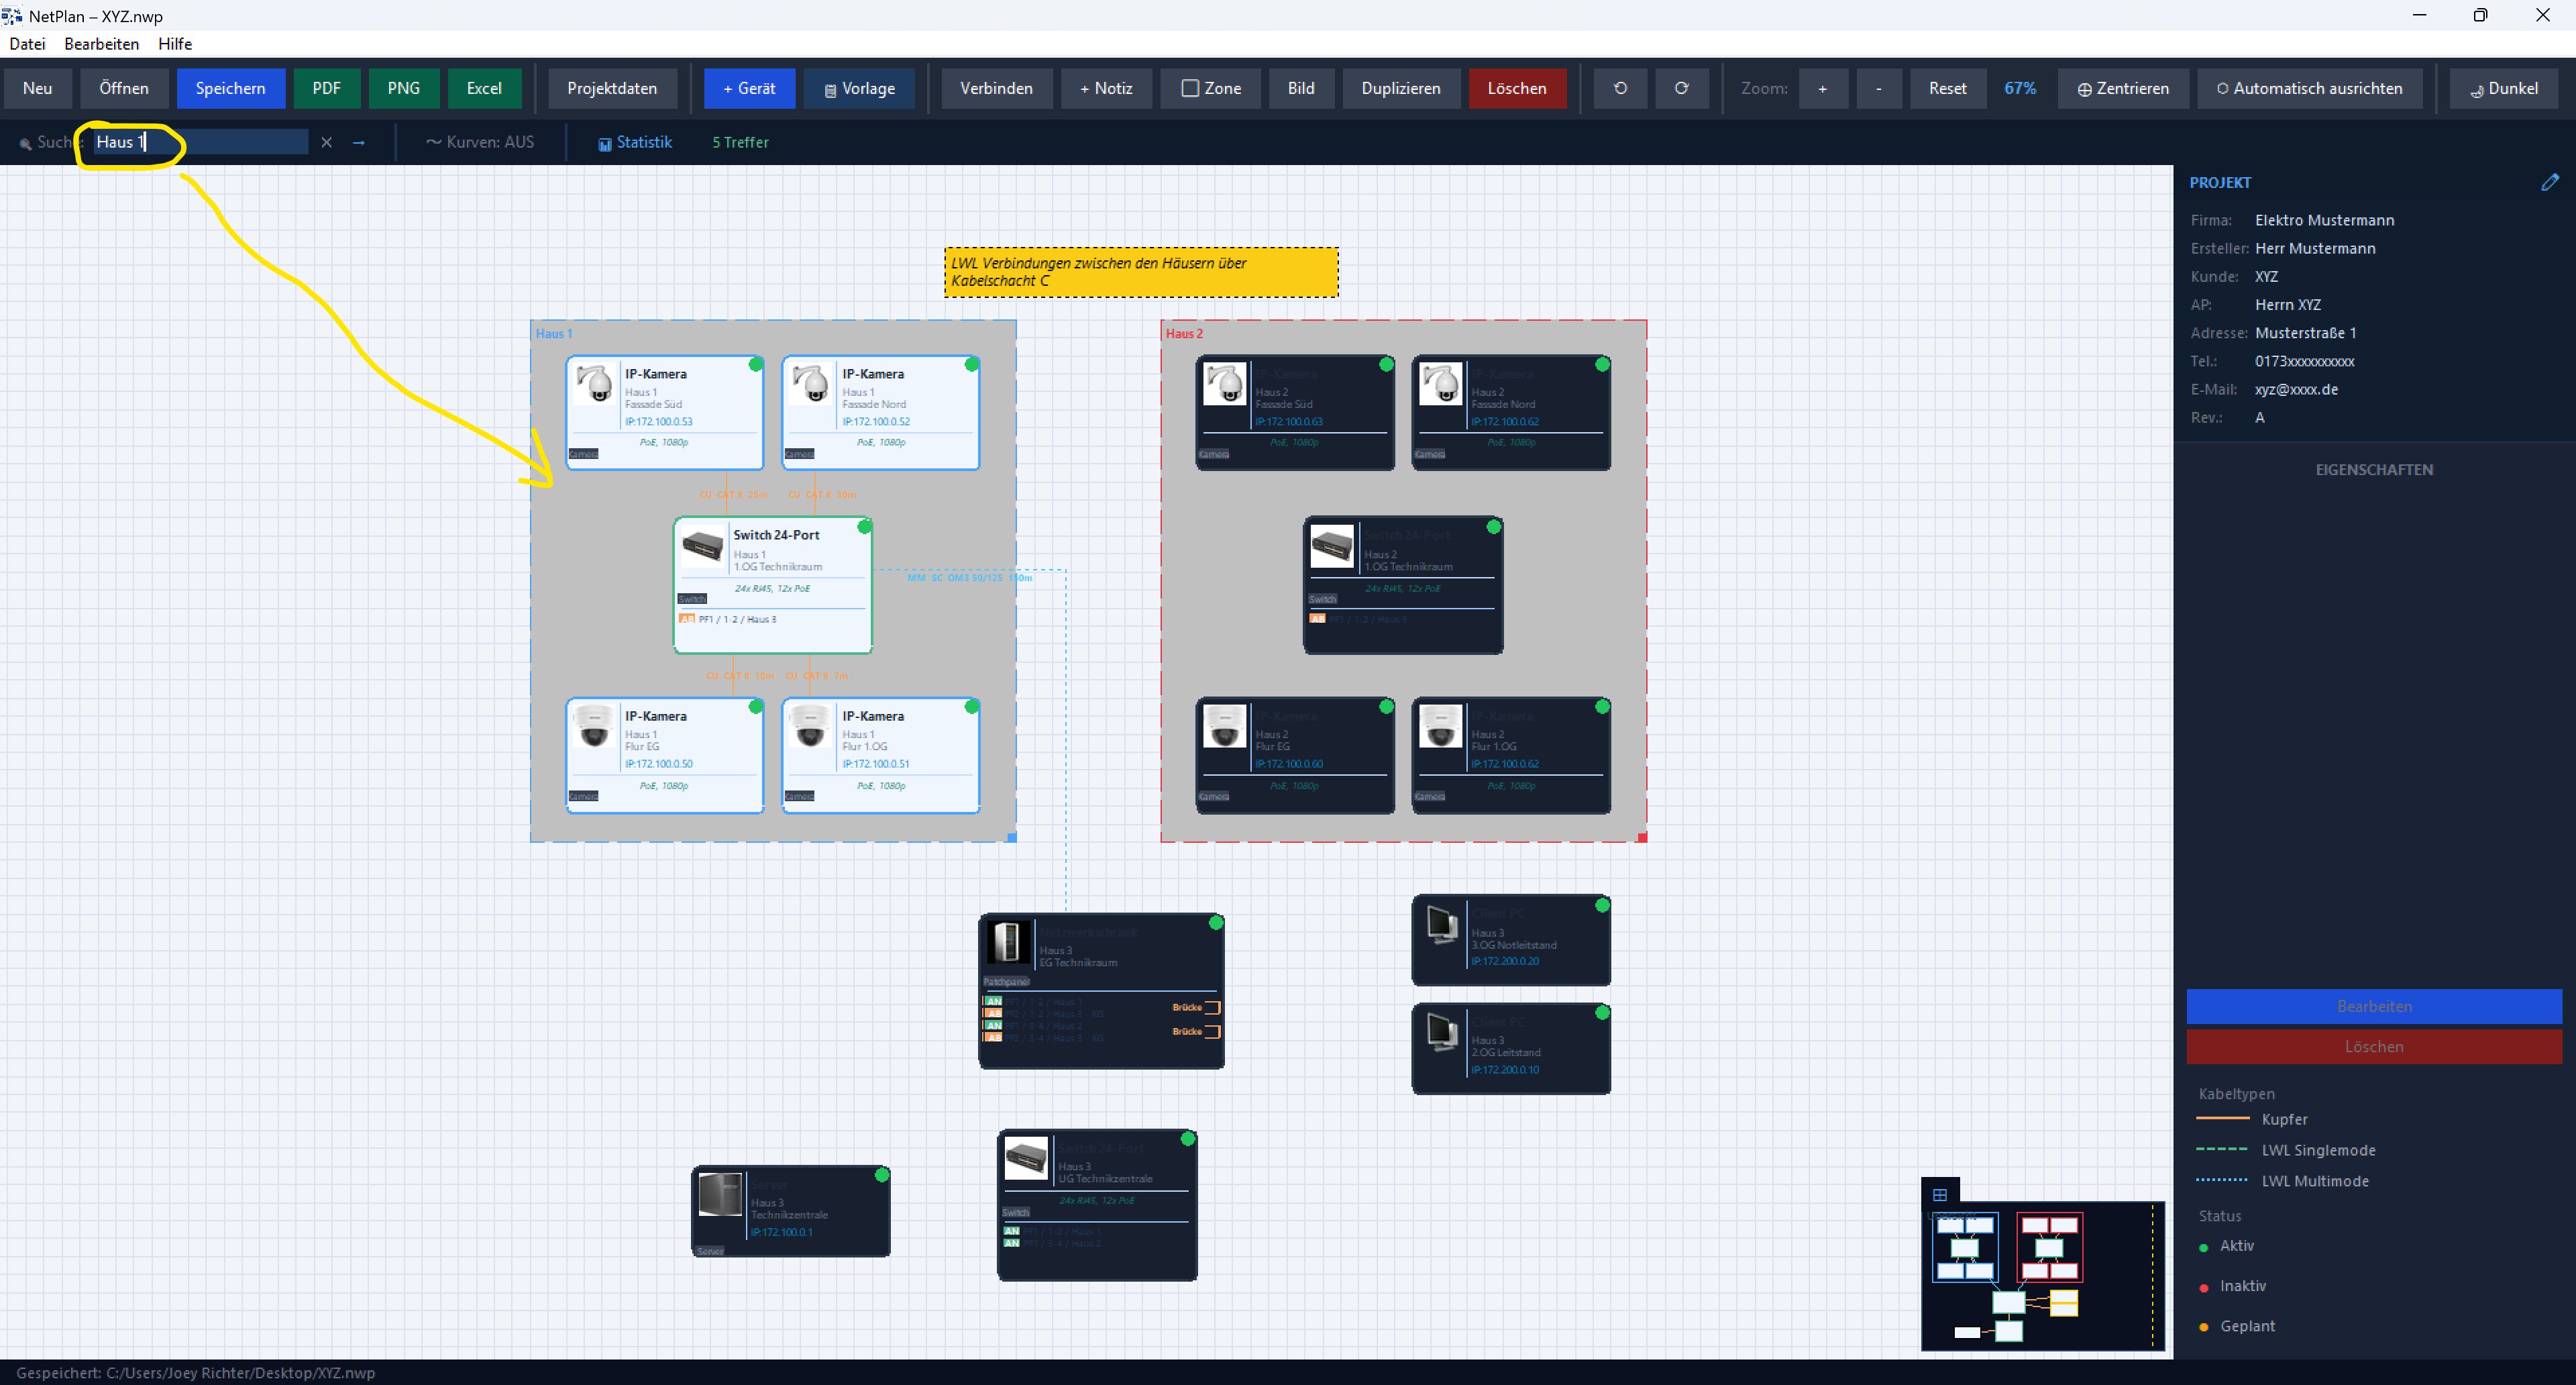Jump to next search hit arrow
The width and height of the screenshot is (2576, 1385).
pos(358,143)
